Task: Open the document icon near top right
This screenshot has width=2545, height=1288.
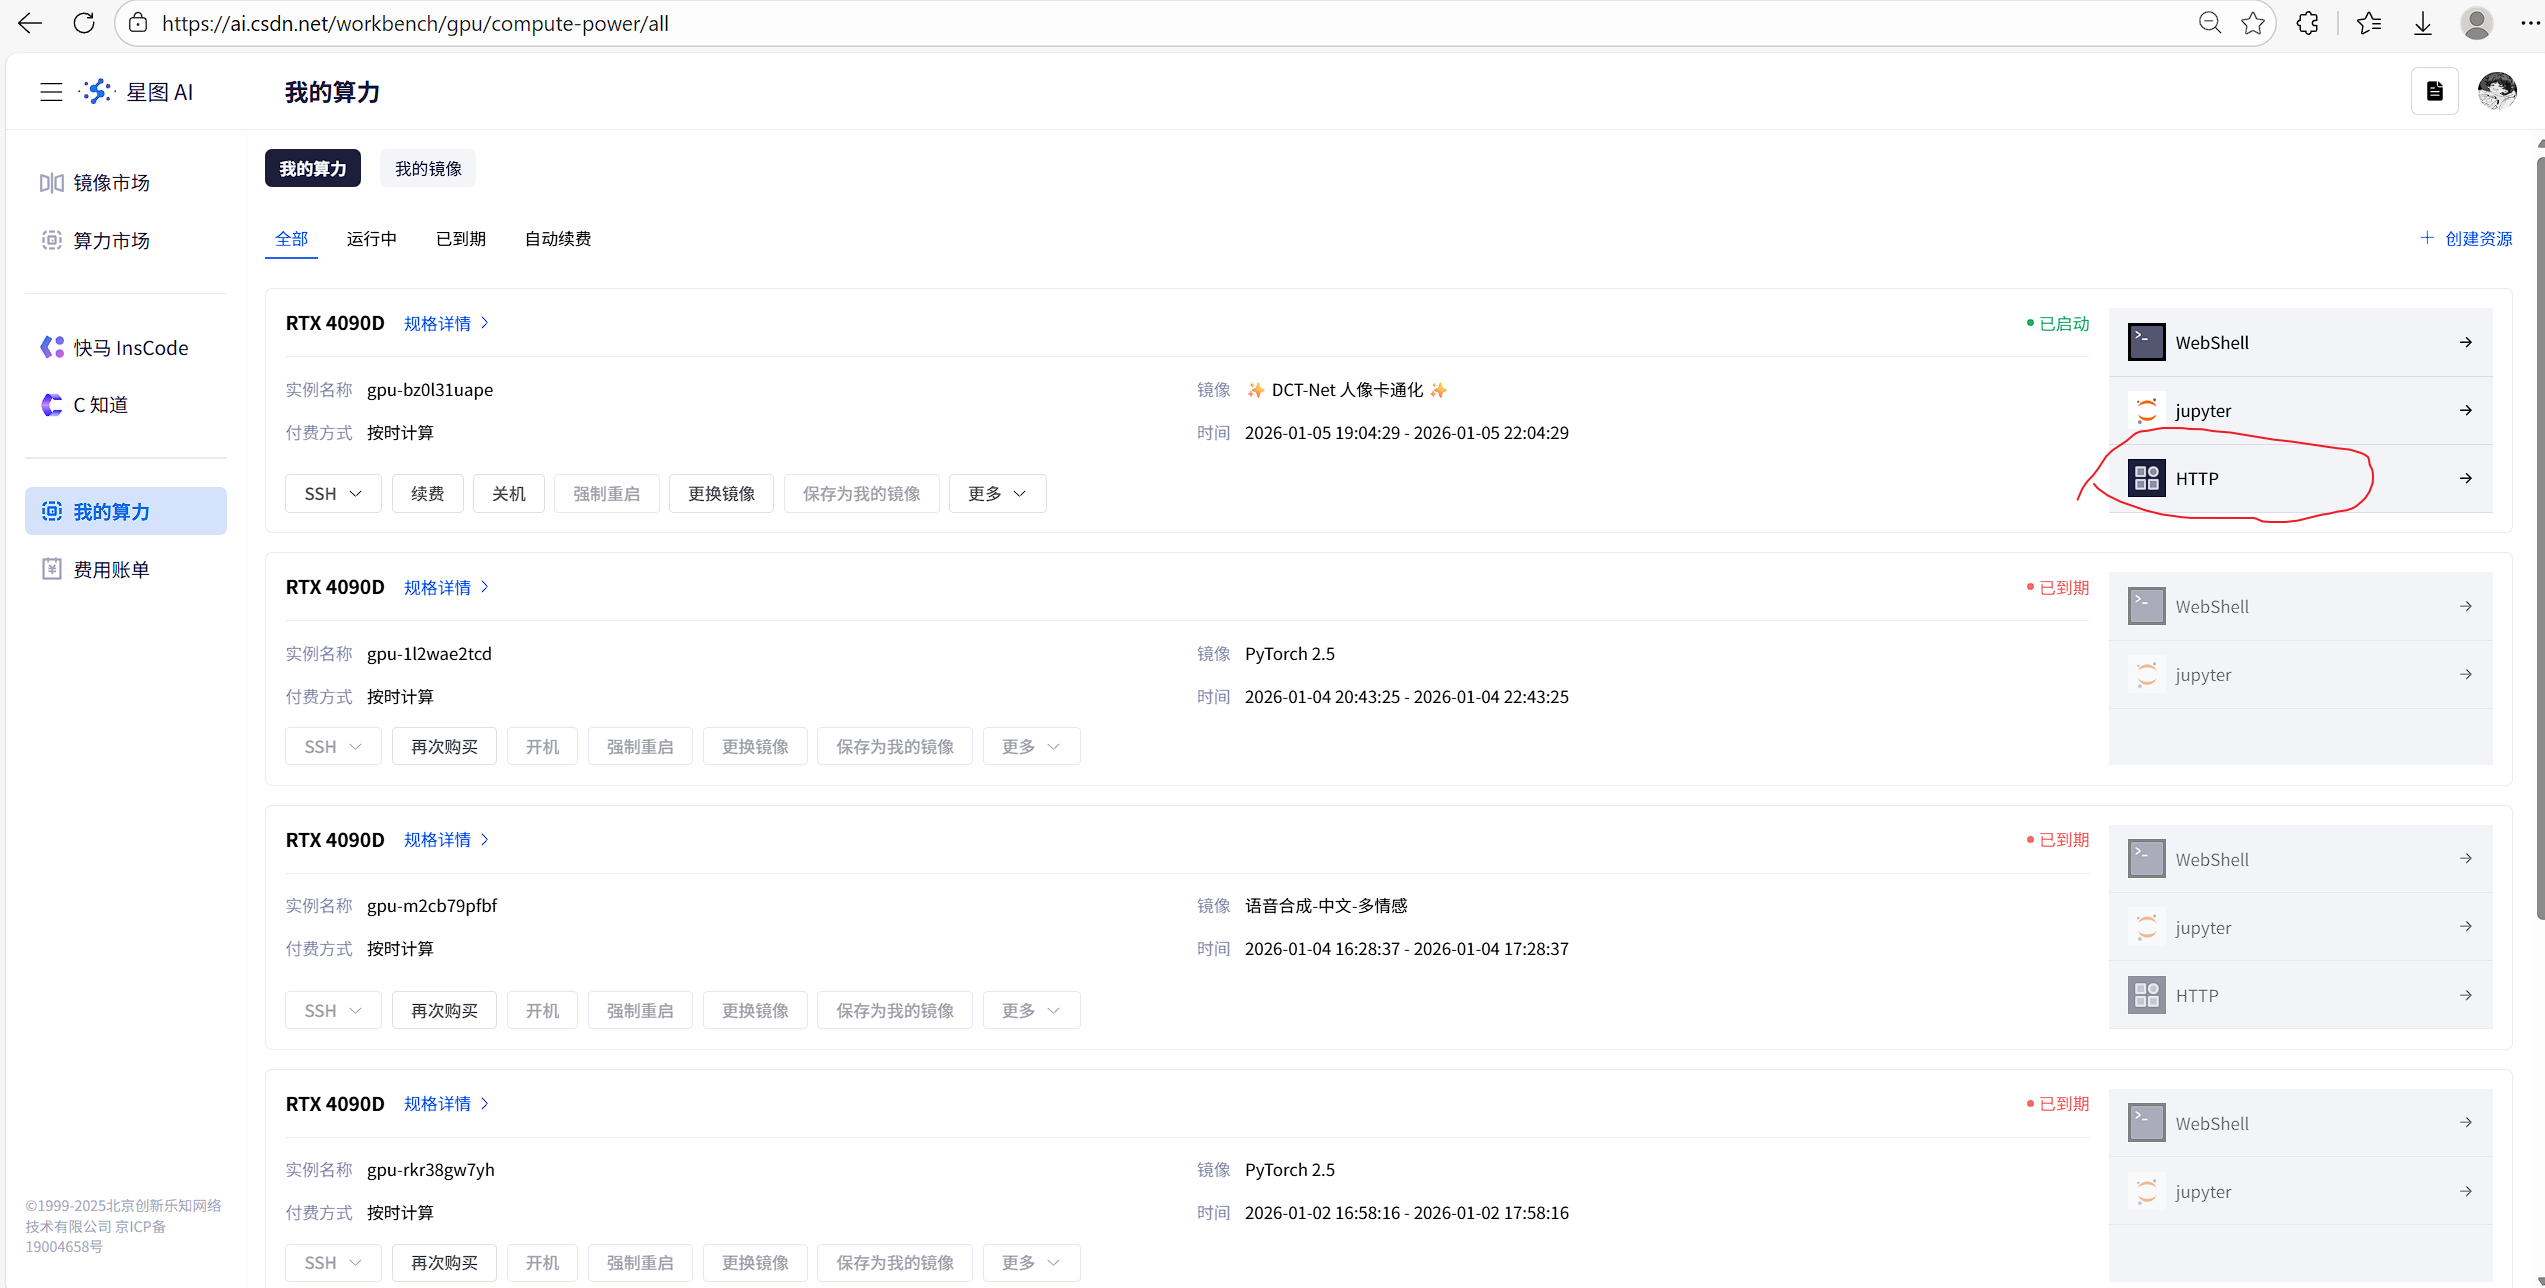Action: point(2435,90)
